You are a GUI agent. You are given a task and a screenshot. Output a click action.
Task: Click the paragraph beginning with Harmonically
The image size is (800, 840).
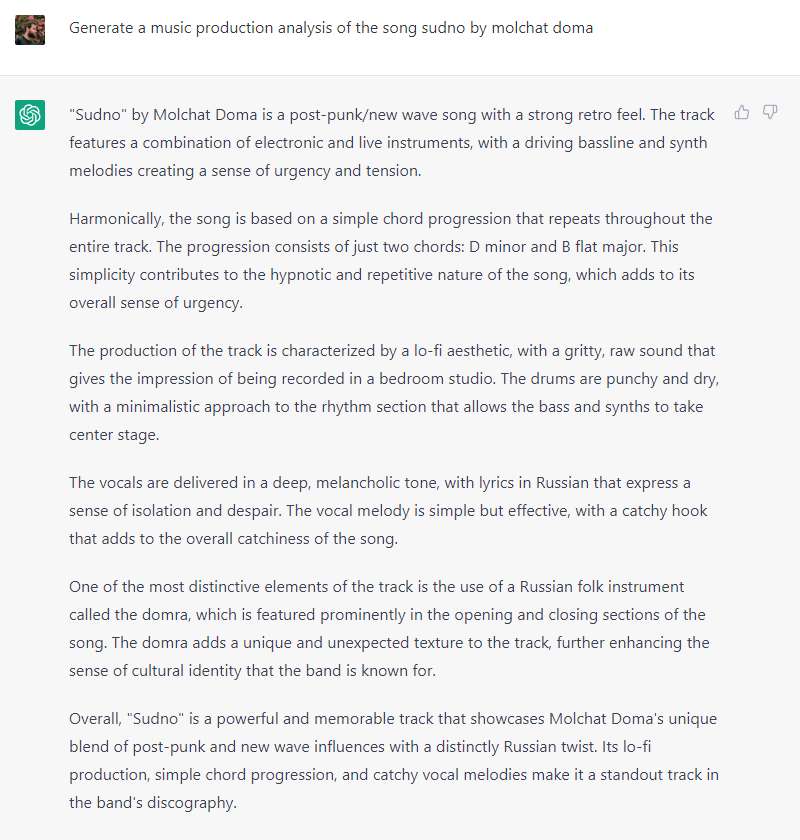(x=394, y=260)
